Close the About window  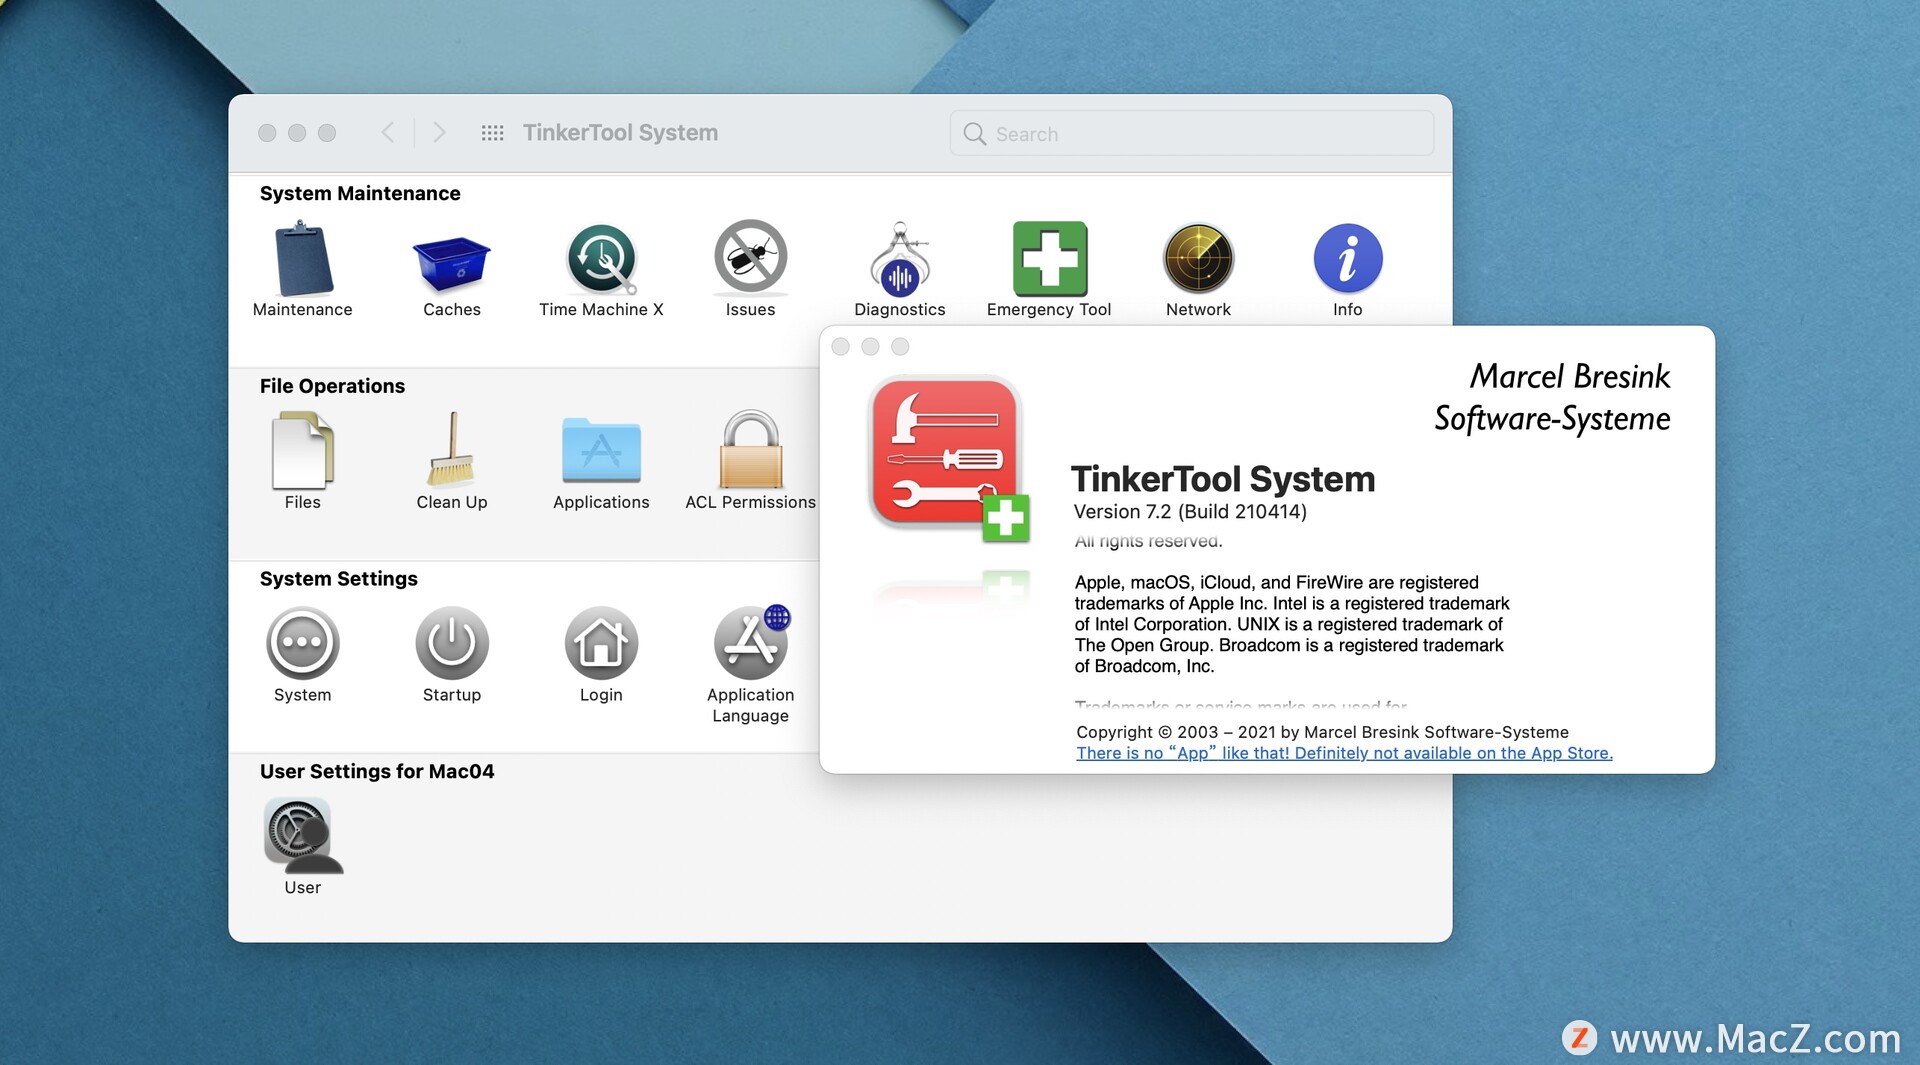click(841, 346)
